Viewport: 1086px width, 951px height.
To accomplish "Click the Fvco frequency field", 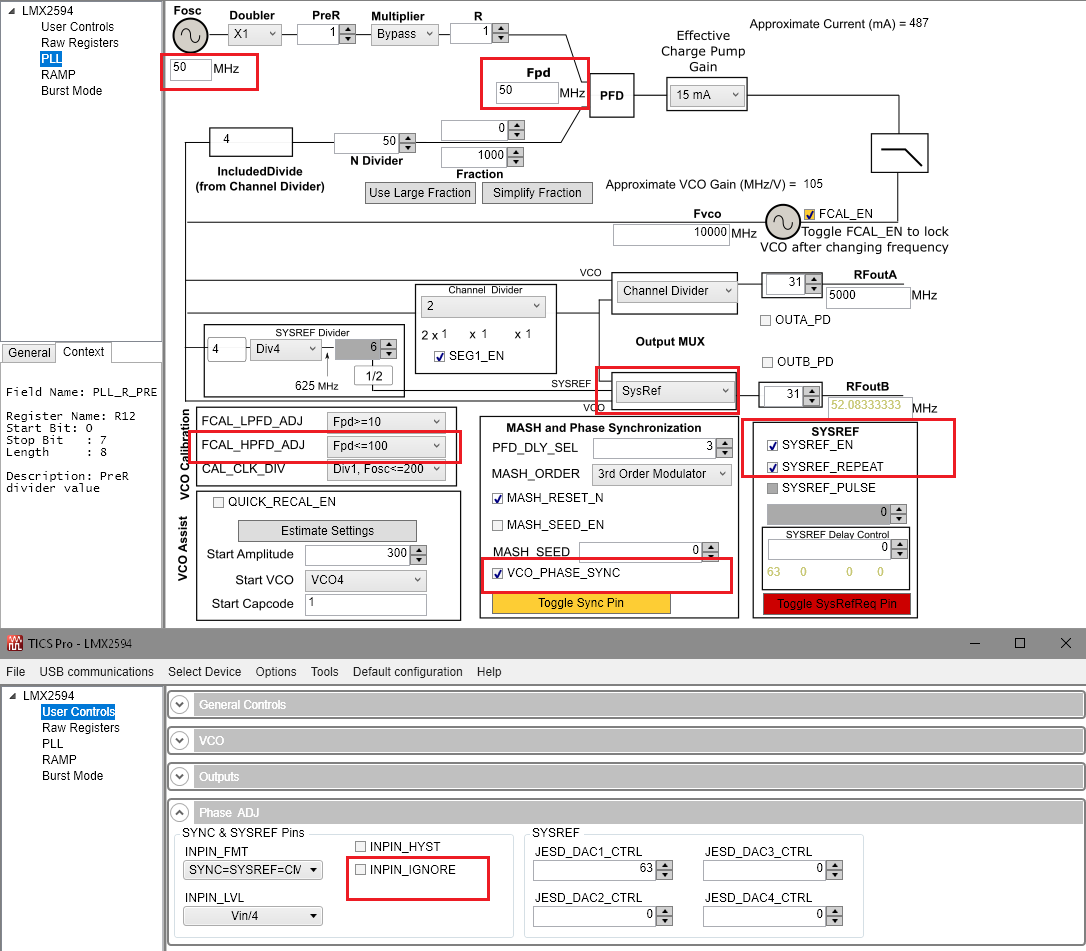I will click(x=670, y=234).
